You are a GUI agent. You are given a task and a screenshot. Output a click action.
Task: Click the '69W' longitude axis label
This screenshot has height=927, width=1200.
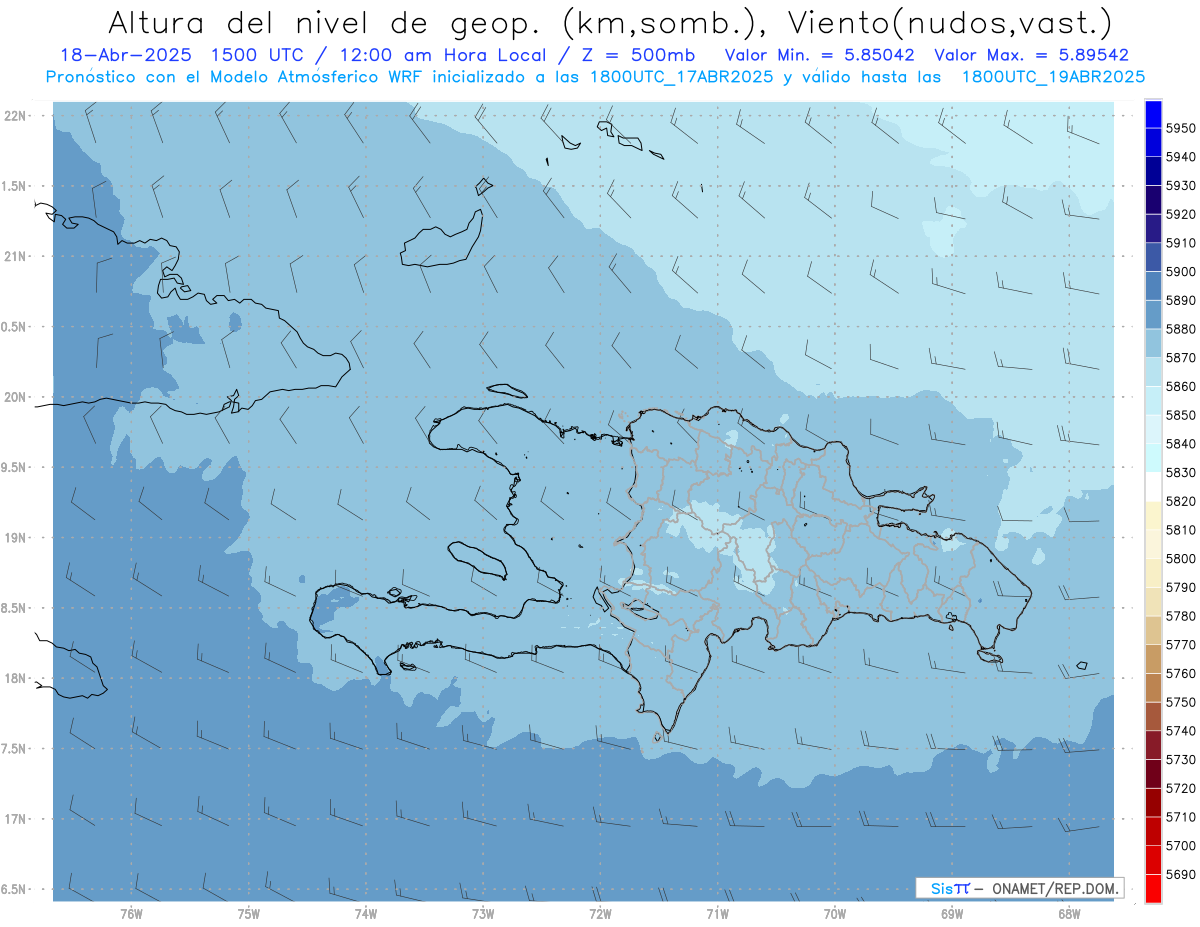coord(952,913)
